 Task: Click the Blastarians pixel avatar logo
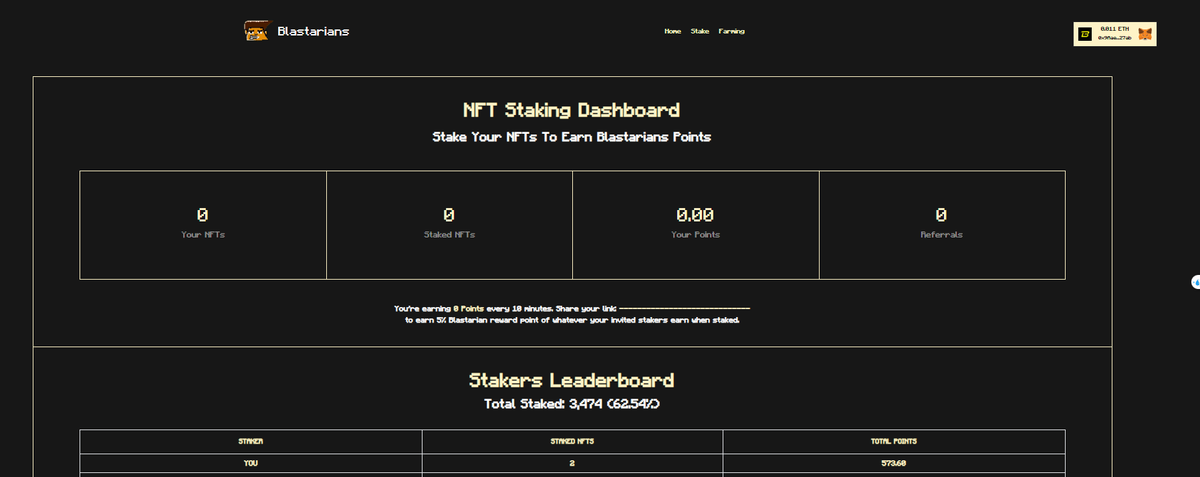coord(256,31)
